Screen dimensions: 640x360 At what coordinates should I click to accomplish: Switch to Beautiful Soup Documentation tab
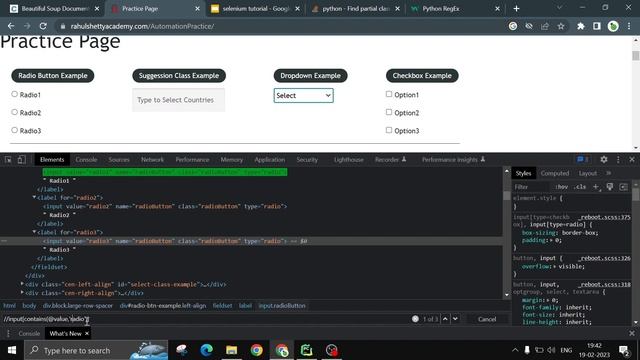[55, 9]
